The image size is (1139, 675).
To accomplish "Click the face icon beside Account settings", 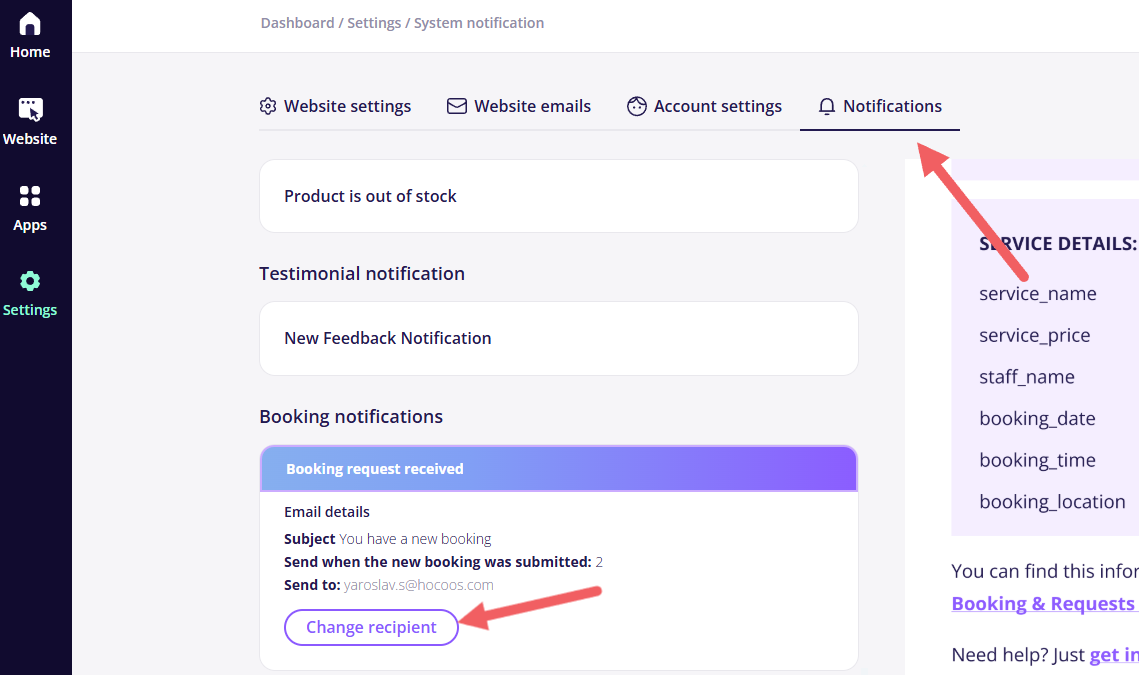I will (636, 106).
